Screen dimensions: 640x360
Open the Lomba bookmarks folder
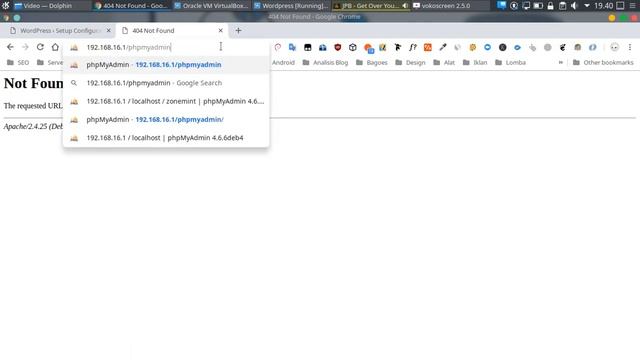[510, 62]
